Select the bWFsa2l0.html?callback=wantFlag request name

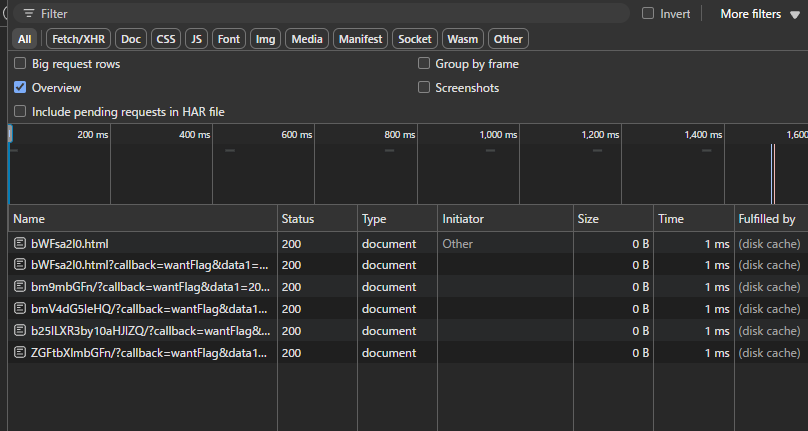pos(150,265)
